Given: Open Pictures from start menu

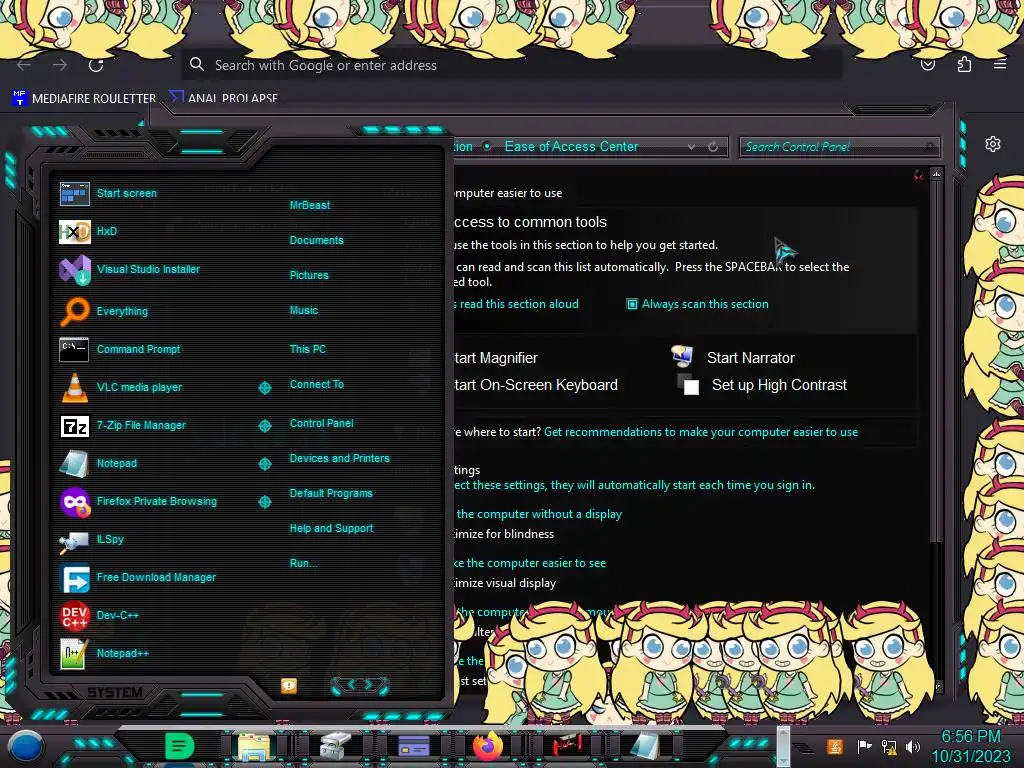Looking at the screenshot, I should (309, 276).
